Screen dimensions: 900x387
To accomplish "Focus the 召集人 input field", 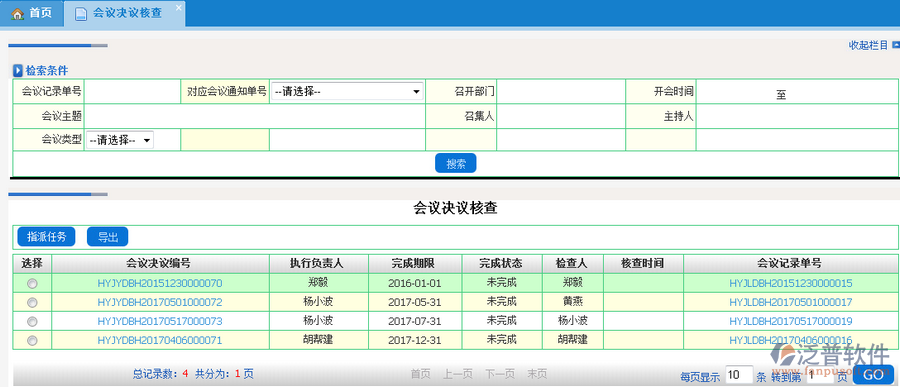I will point(561,117).
